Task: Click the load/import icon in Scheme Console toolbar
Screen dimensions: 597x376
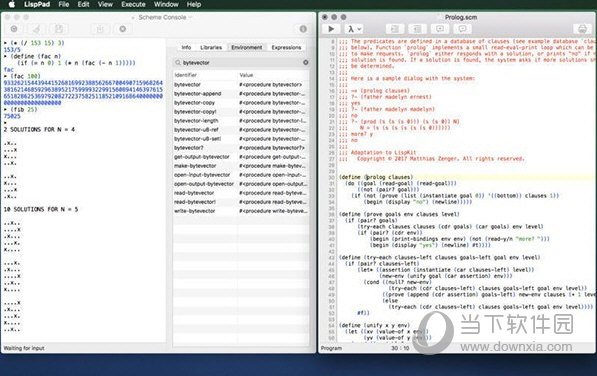Action: [x=100, y=29]
